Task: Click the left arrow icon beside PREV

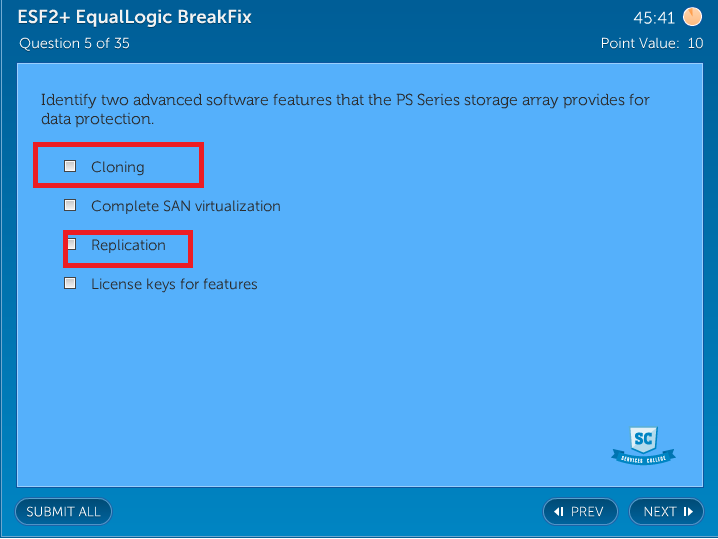Action: tap(559, 512)
